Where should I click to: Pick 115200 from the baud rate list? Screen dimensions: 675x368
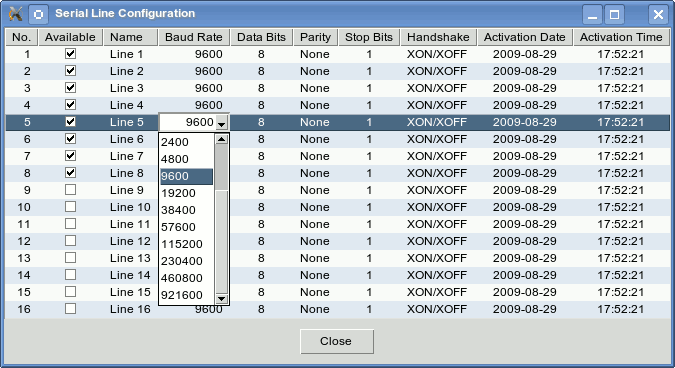(x=186, y=244)
